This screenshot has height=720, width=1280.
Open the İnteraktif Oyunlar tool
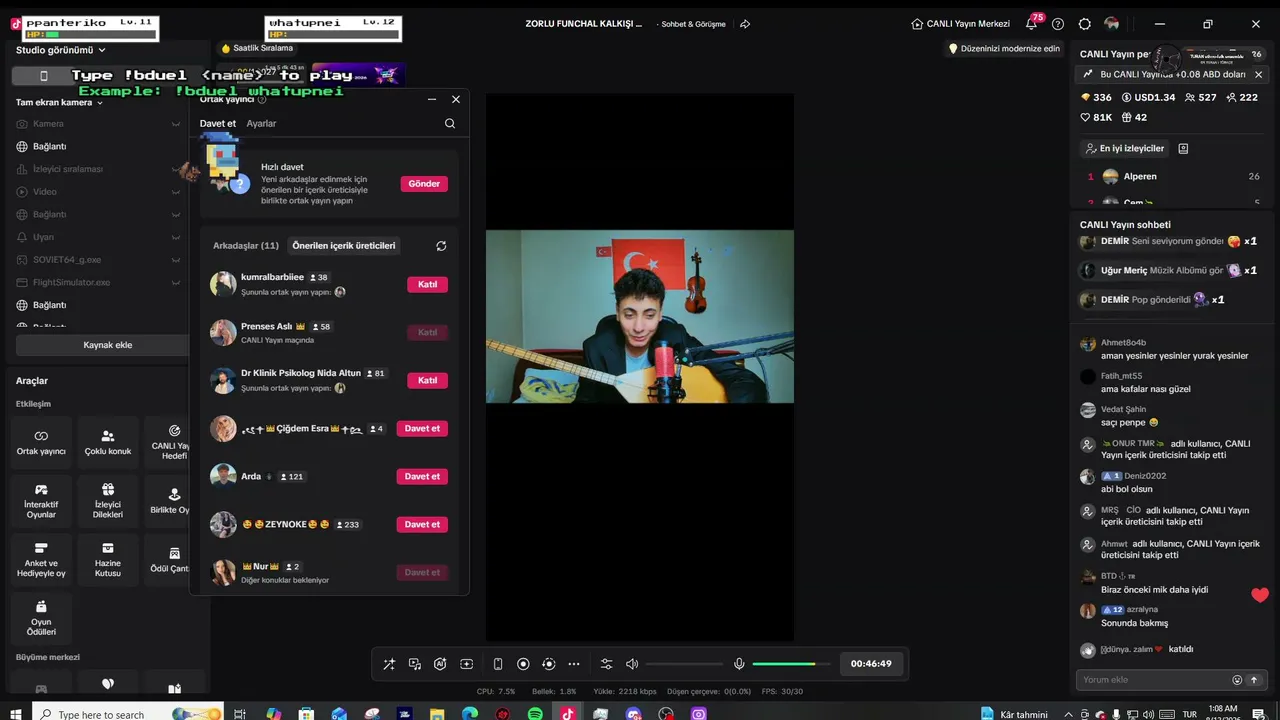(x=41, y=501)
